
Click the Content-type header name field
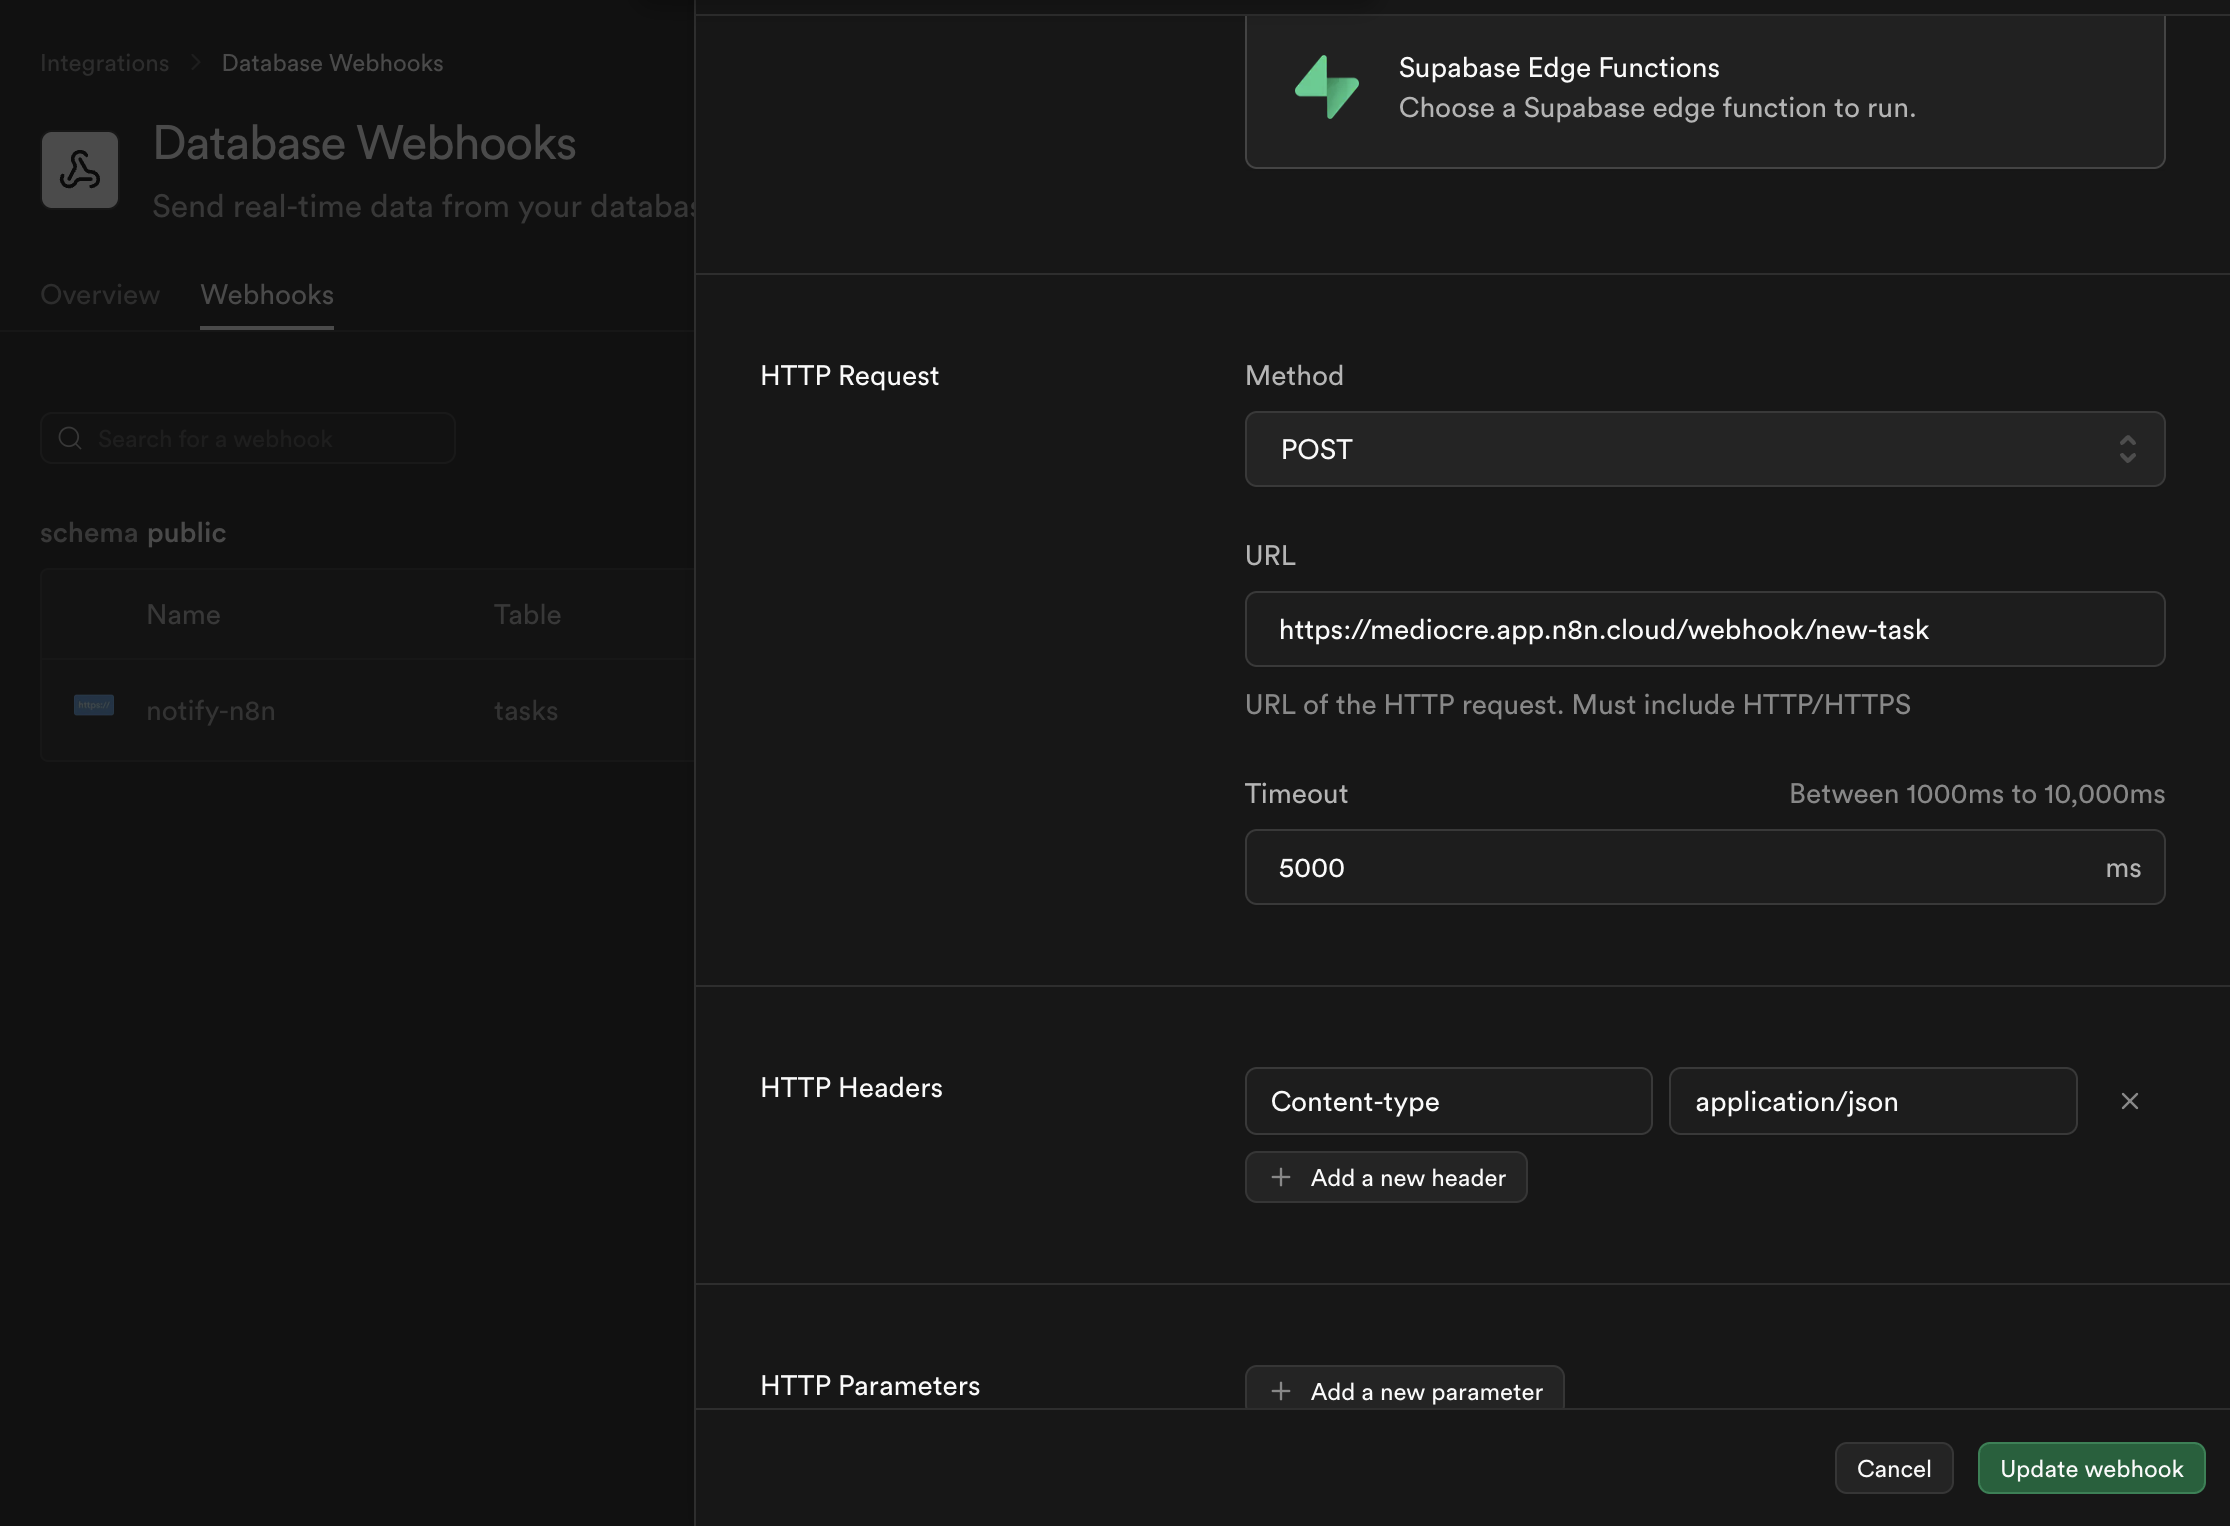(1448, 1101)
